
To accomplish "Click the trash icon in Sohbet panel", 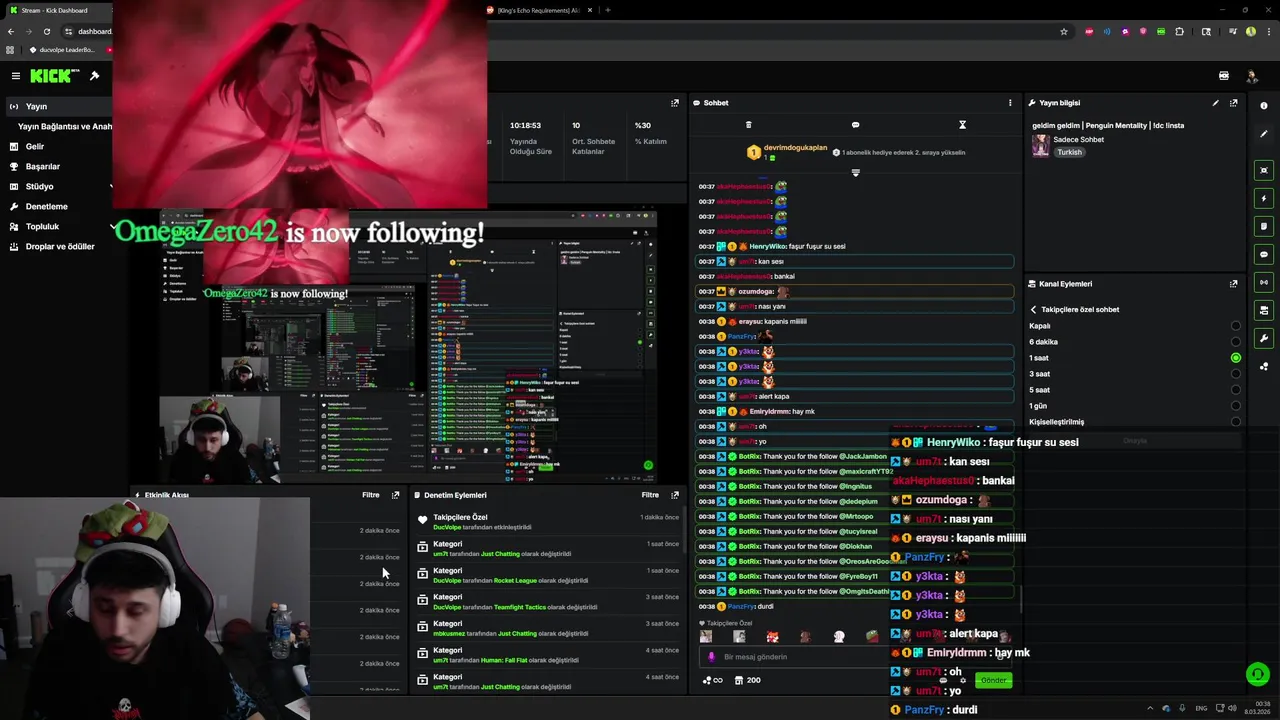I will click(748, 125).
